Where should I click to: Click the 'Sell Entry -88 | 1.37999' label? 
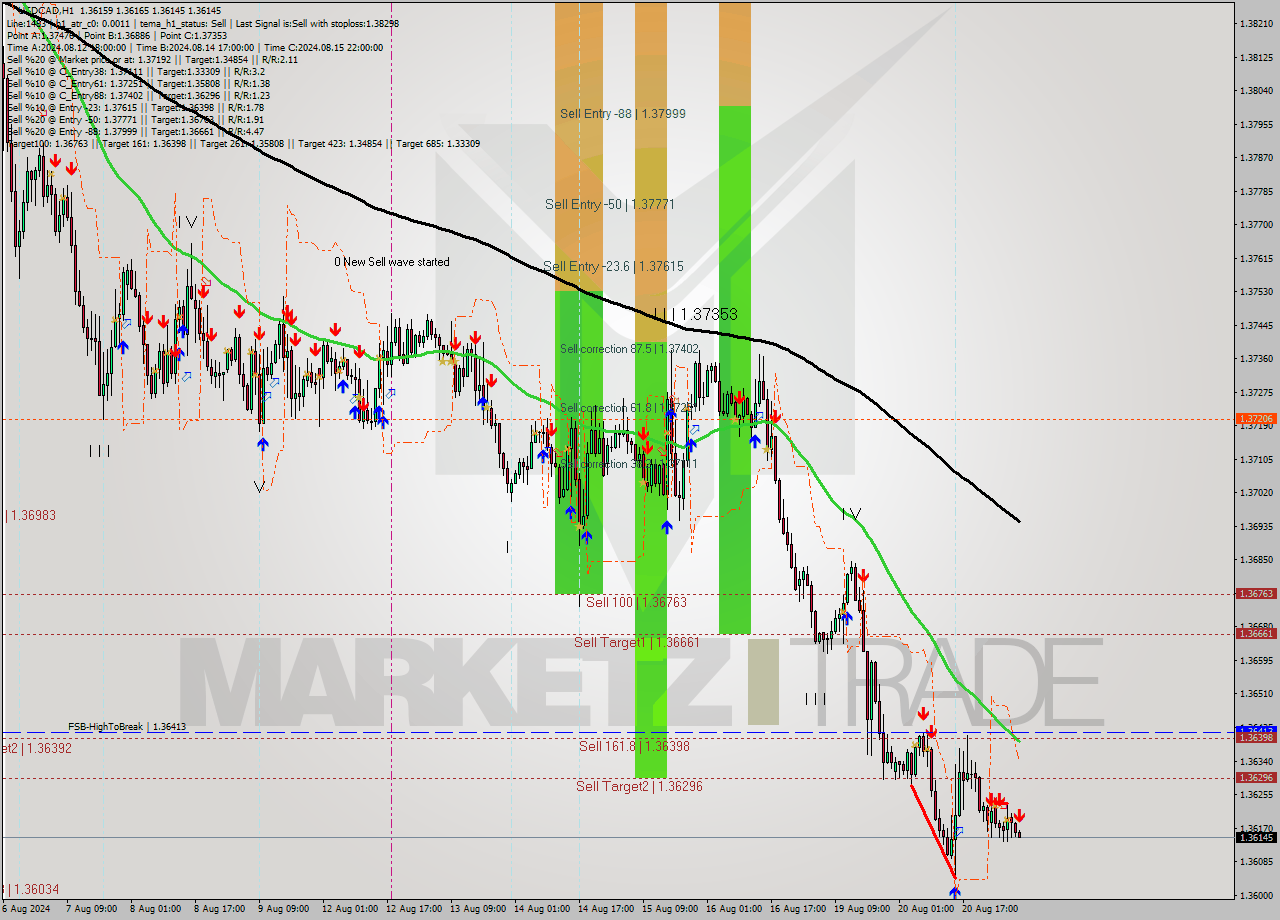[x=622, y=114]
